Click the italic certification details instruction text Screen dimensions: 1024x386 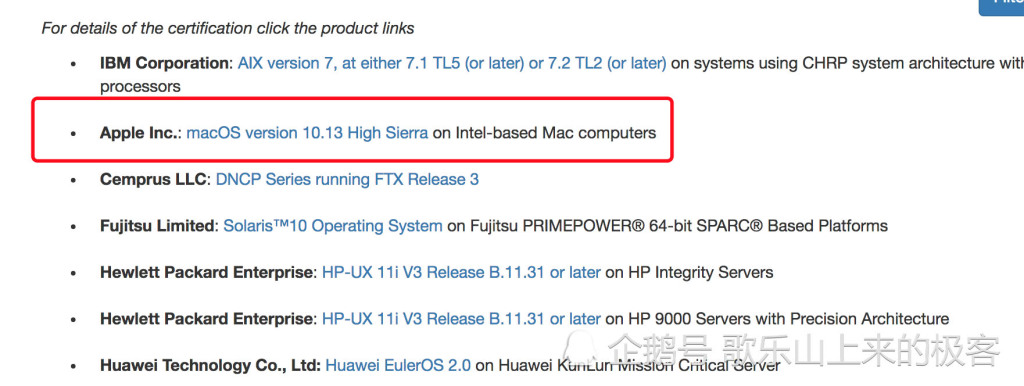[x=228, y=29]
